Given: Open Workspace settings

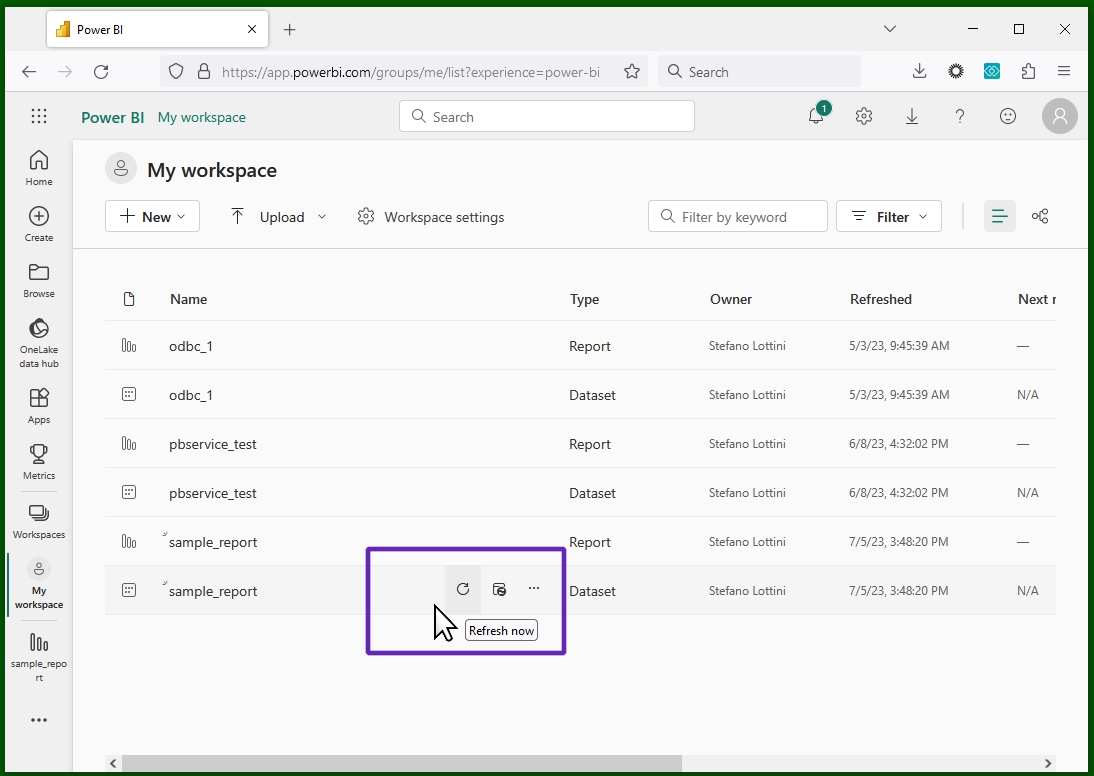Looking at the screenshot, I should (430, 216).
